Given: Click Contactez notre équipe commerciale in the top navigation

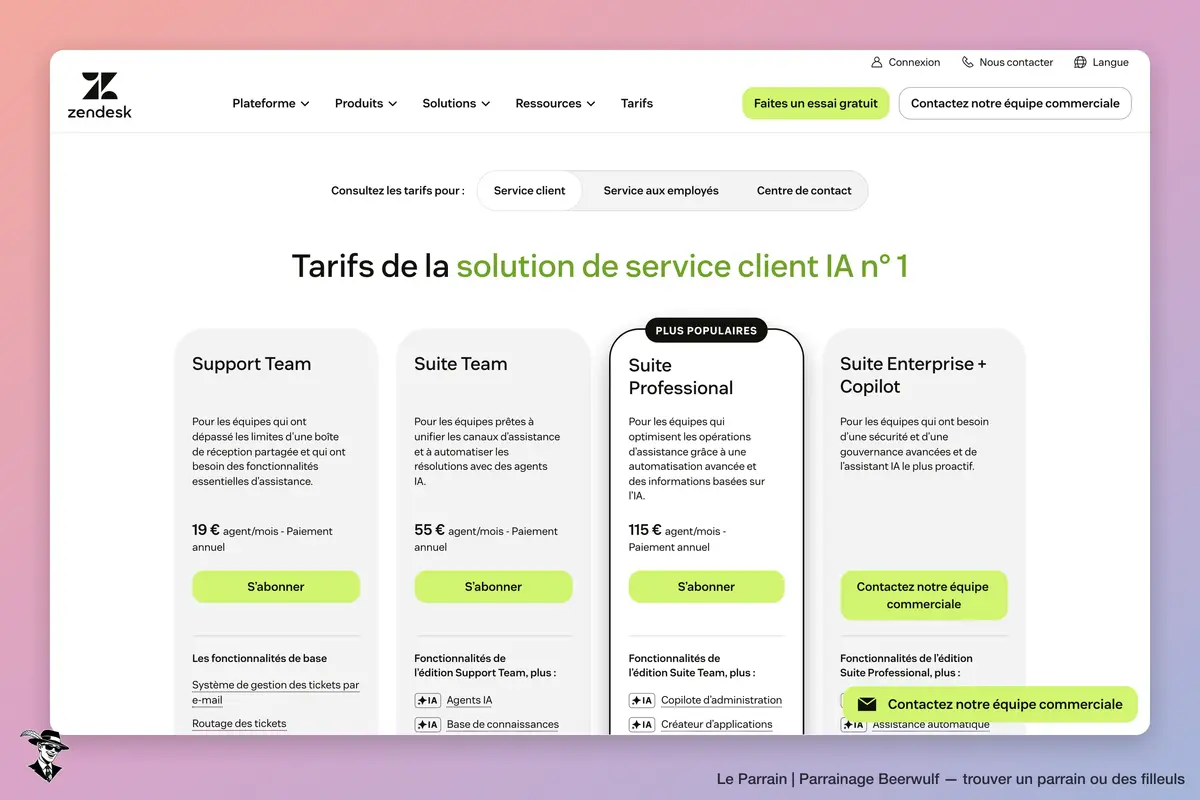Looking at the screenshot, I should pos(1015,103).
